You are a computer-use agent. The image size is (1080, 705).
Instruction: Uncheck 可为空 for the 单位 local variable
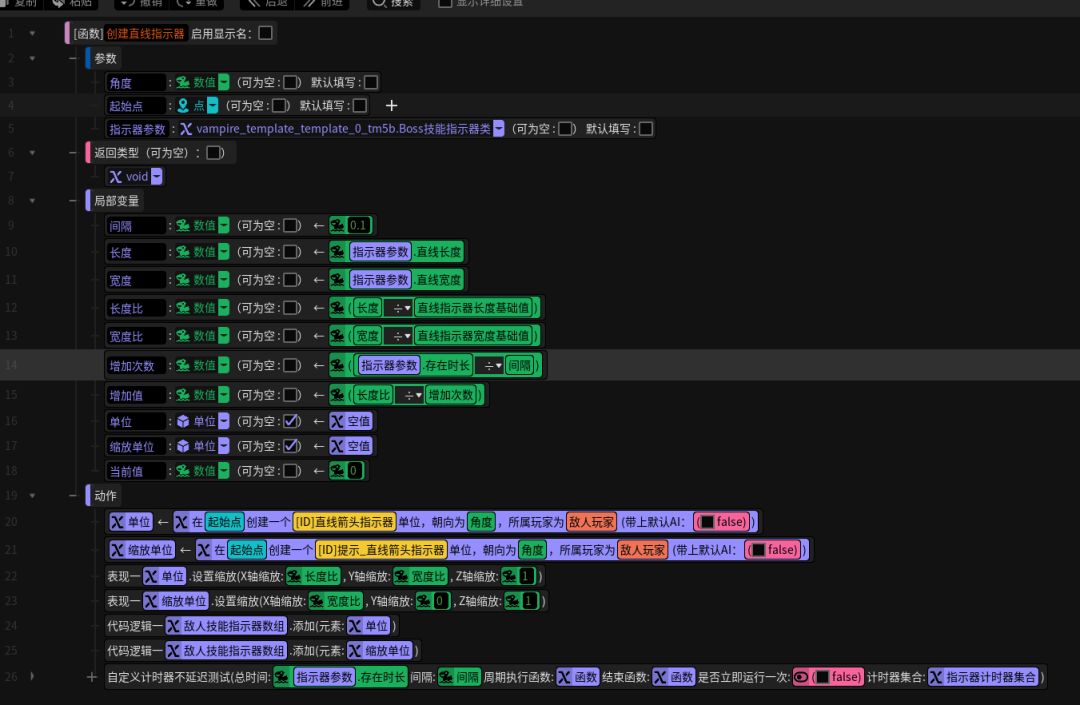point(291,421)
